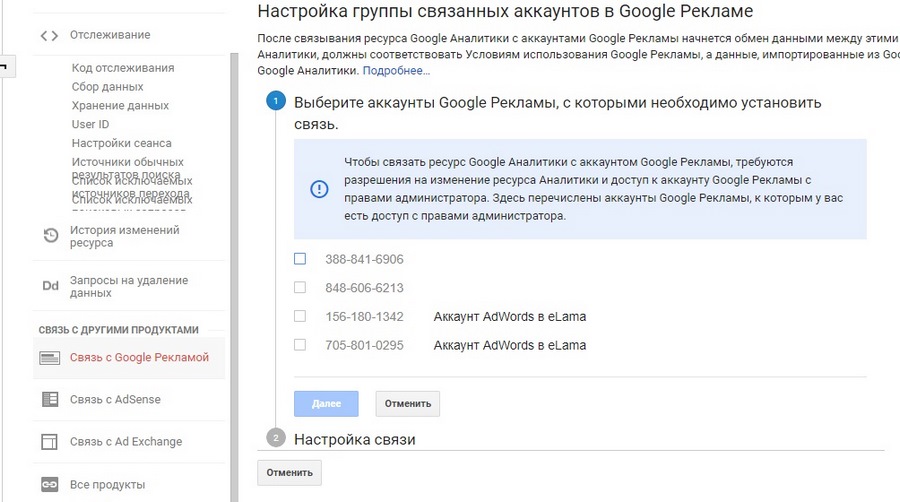
Task: Select checkbox for account 705-801-0295
Action: [x=300, y=345]
